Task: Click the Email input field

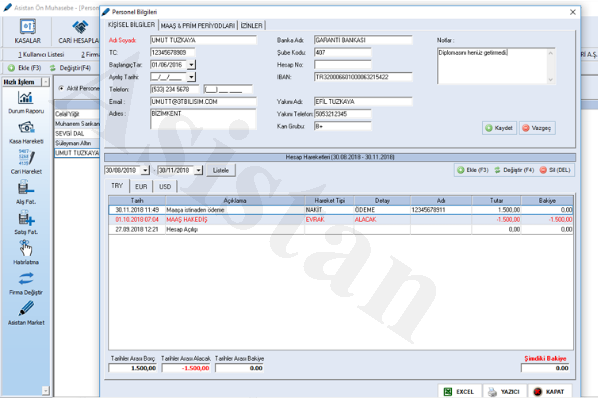Action: coord(203,101)
